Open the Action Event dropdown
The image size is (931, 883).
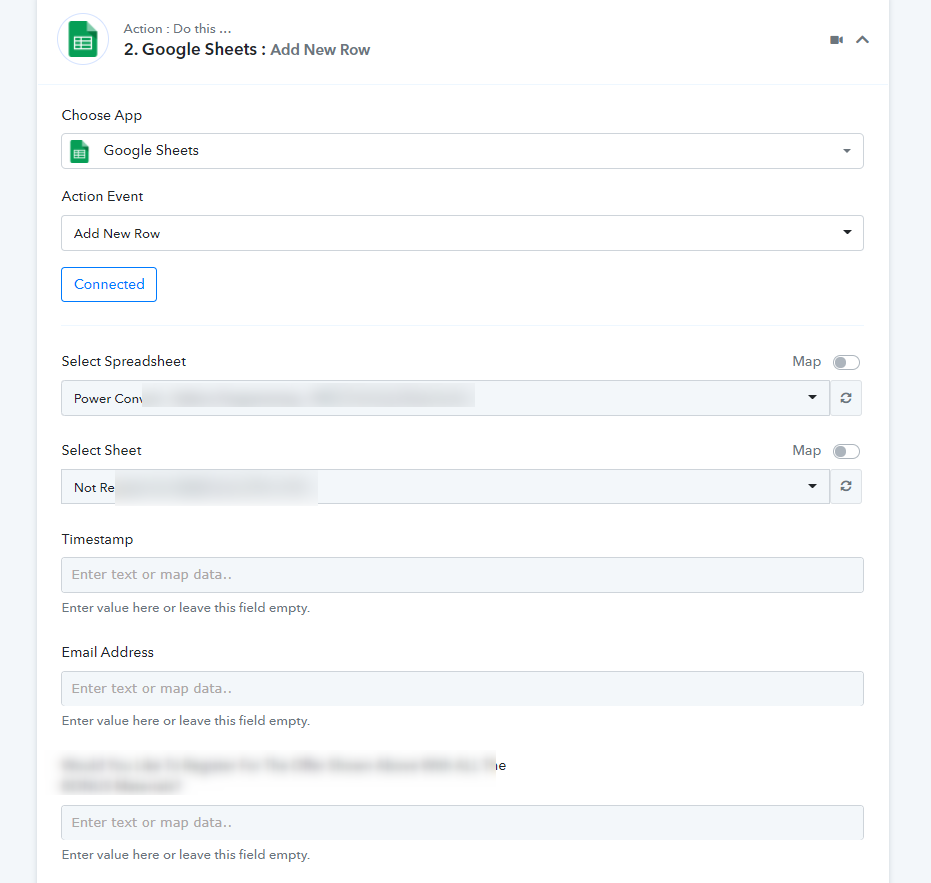(462, 233)
